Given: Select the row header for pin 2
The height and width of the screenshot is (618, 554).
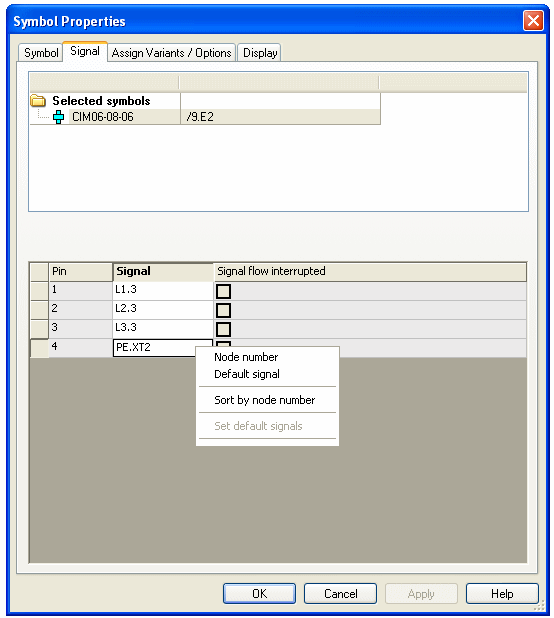Looking at the screenshot, I should [39, 309].
